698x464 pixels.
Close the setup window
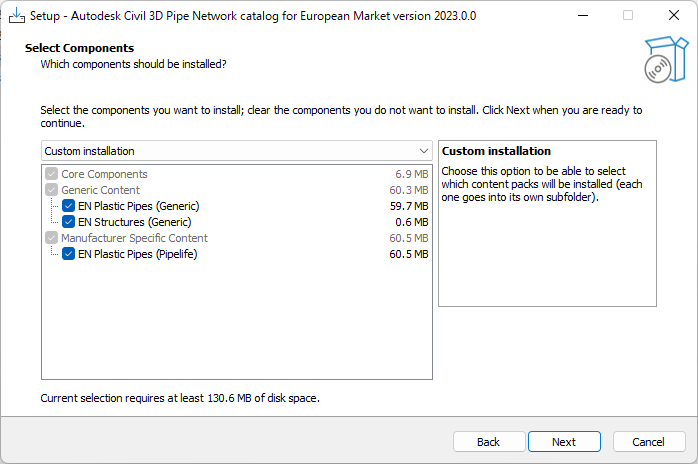point(674,16)
